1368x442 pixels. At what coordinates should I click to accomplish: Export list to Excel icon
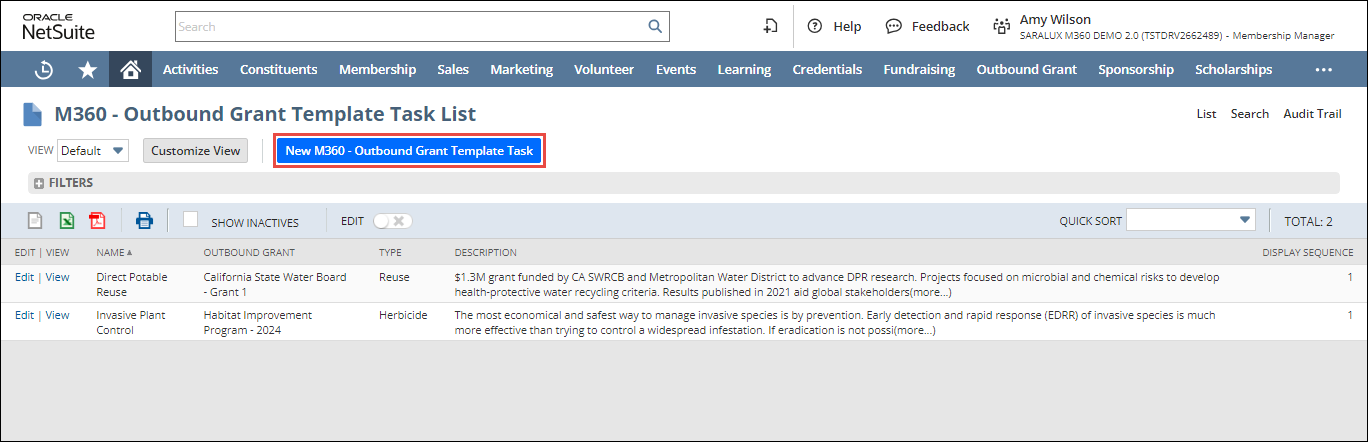[66, 221]
